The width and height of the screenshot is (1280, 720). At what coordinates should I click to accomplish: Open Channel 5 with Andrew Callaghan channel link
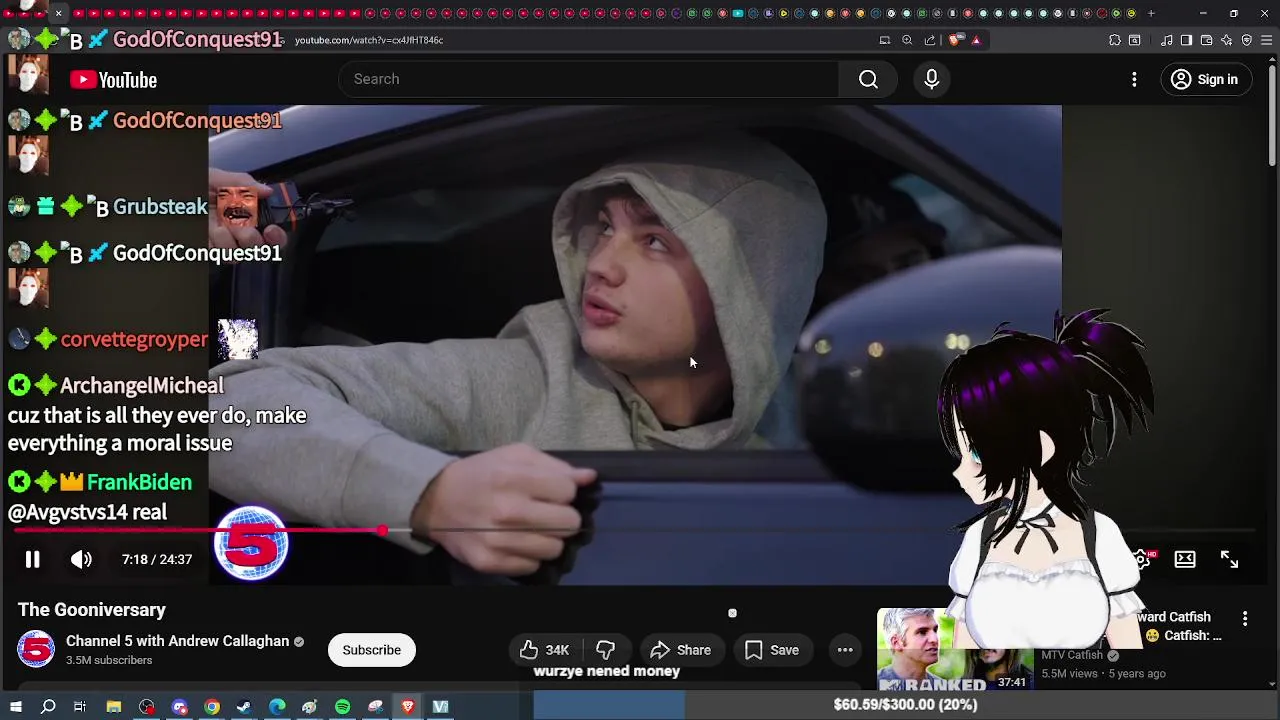point(177,641)
